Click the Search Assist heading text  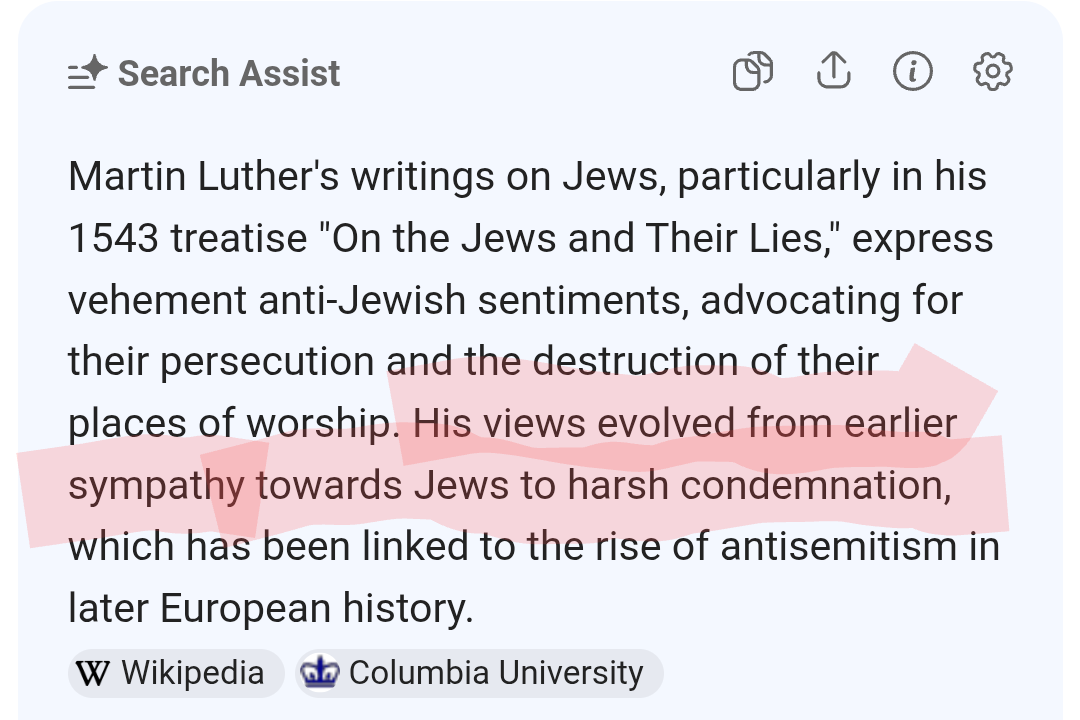[x=229, y=73]
